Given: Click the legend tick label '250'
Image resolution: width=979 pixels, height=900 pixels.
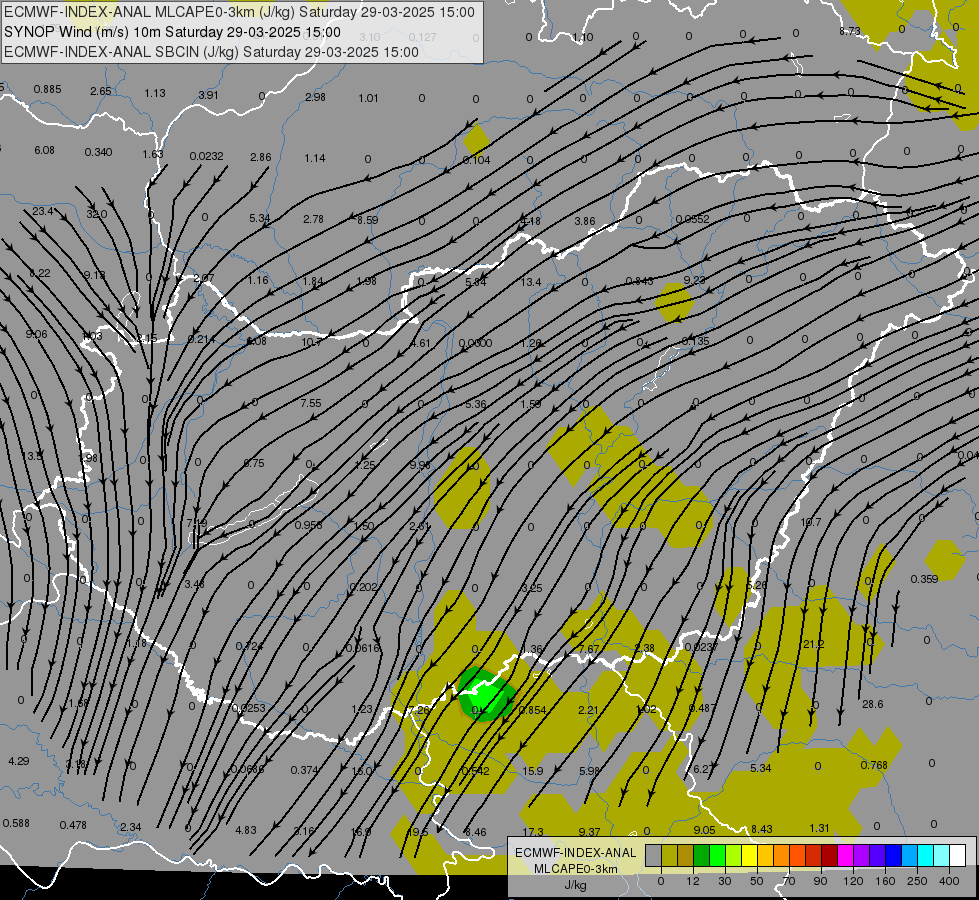Looking at the screenshot, I should point(917,881).
